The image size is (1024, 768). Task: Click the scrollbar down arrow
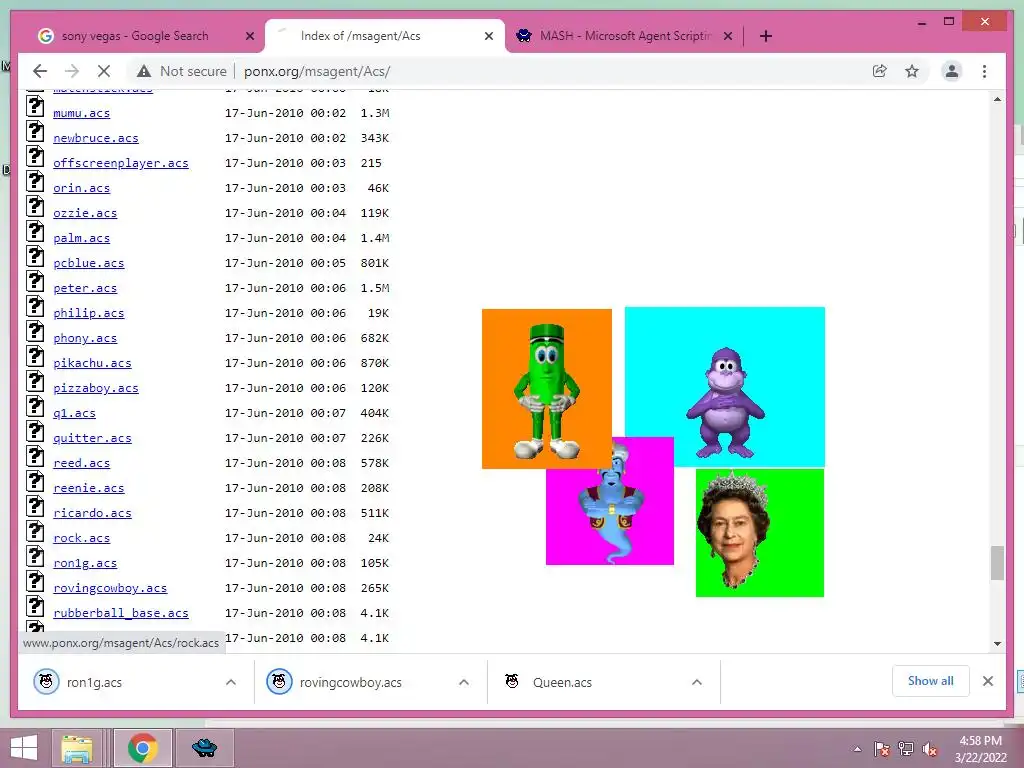click(x=997, y=644)
